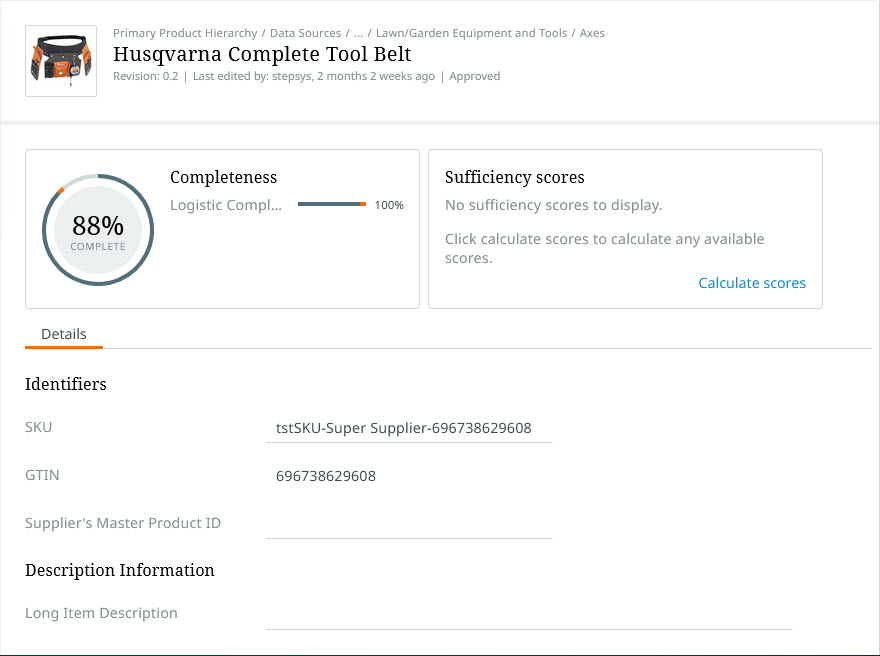This screenshot has width=880, height=656.
Task: Expand the collapsed breadcrumb ellipsis
Action: click(358, 33)
